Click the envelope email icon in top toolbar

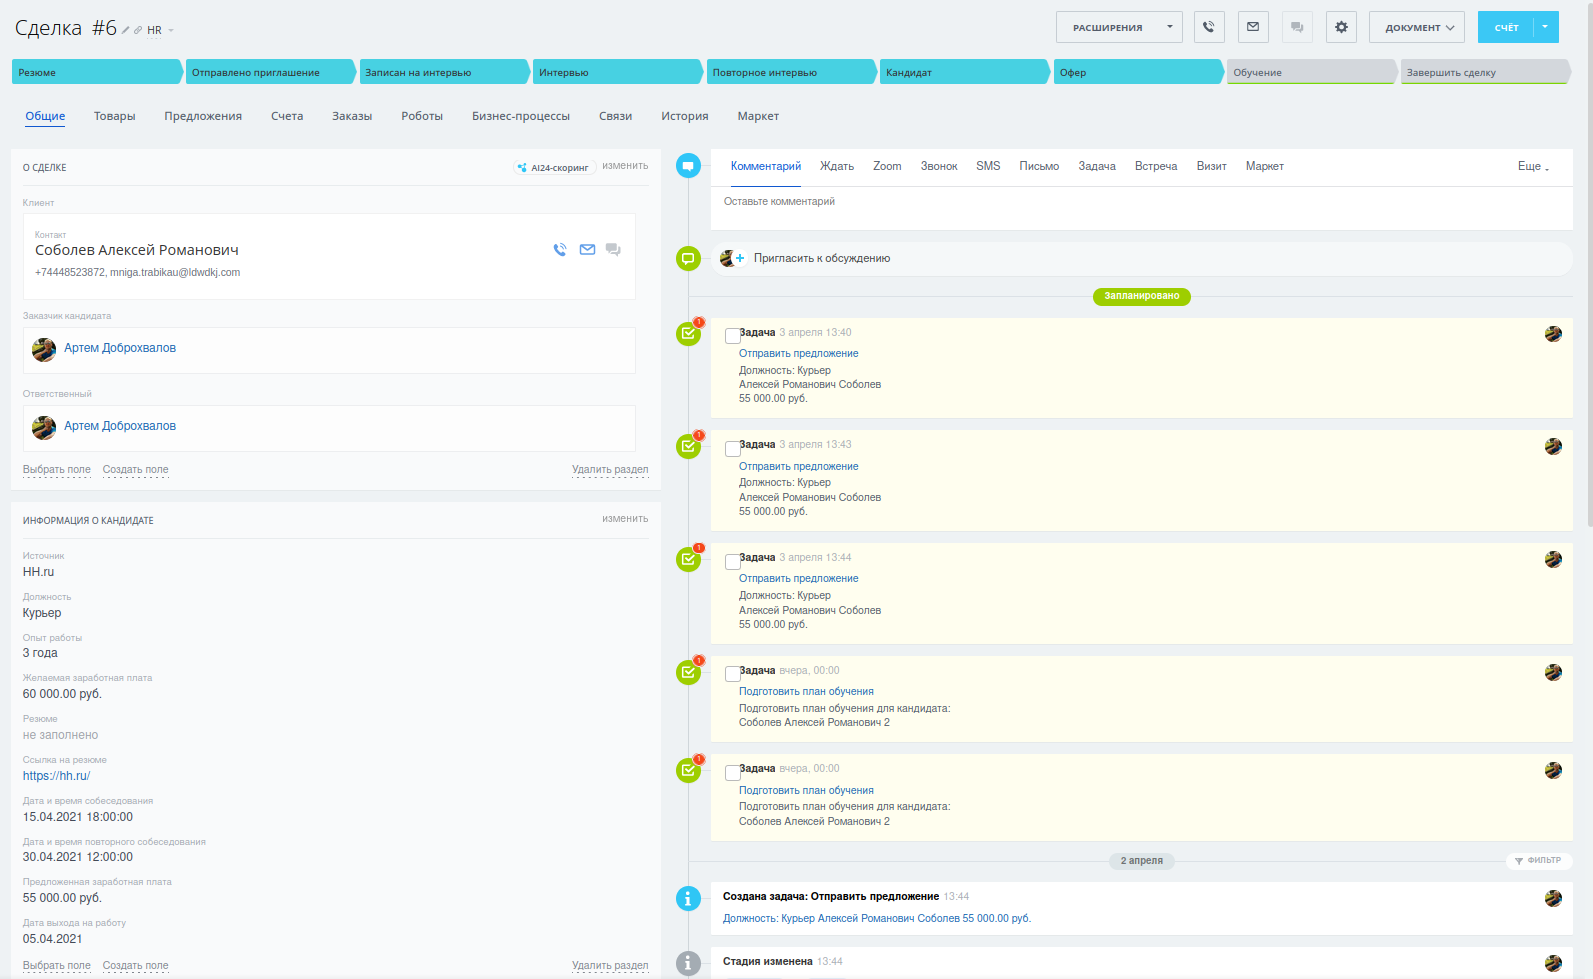pos(1253,27)
